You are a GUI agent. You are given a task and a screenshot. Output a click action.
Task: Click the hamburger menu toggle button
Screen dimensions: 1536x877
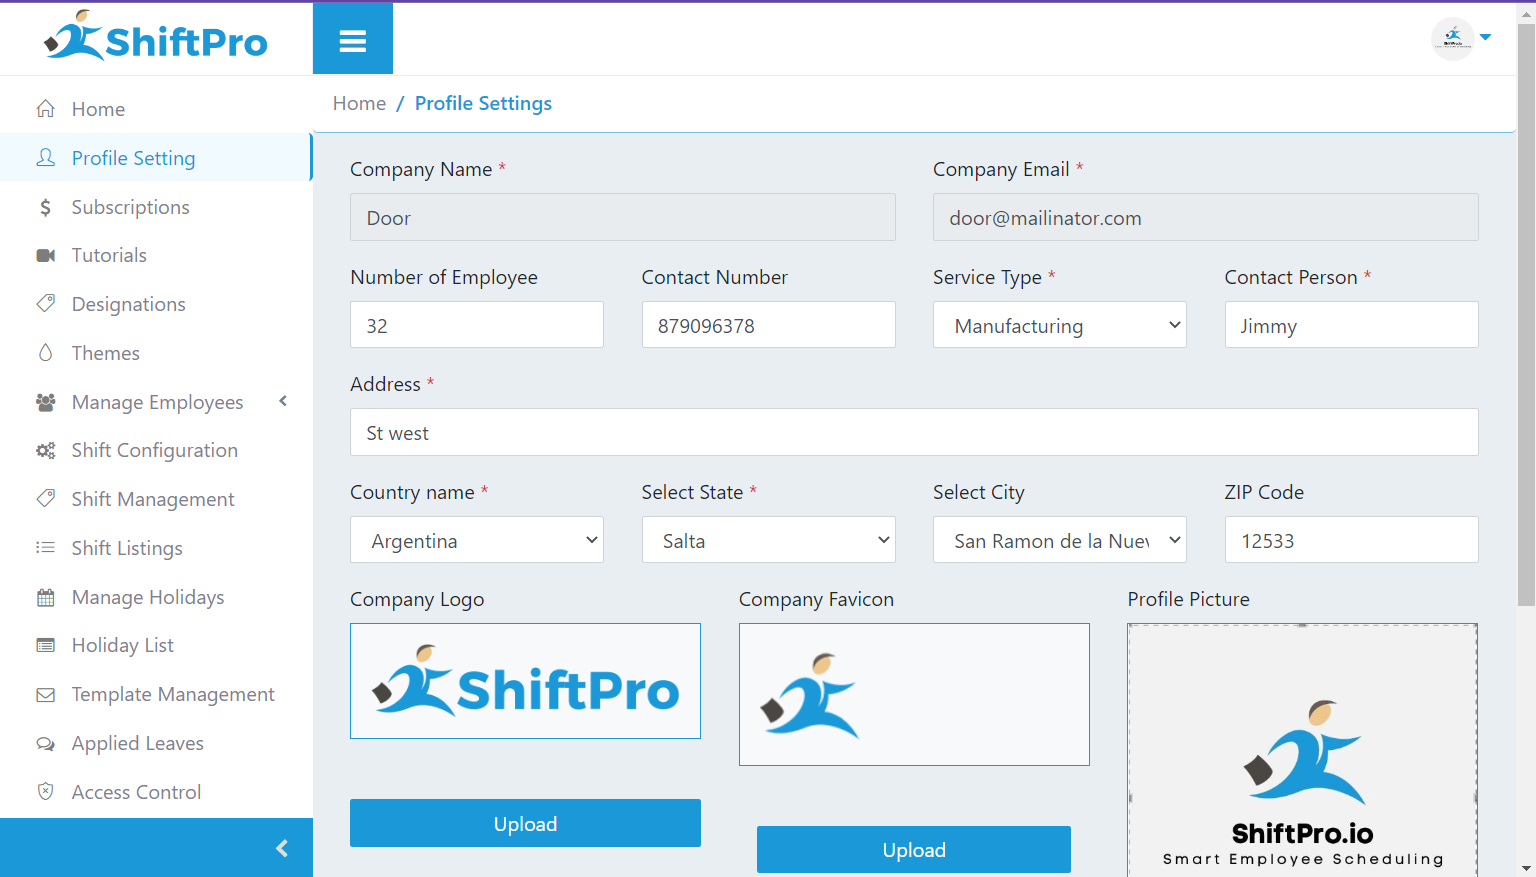(352, 40)
